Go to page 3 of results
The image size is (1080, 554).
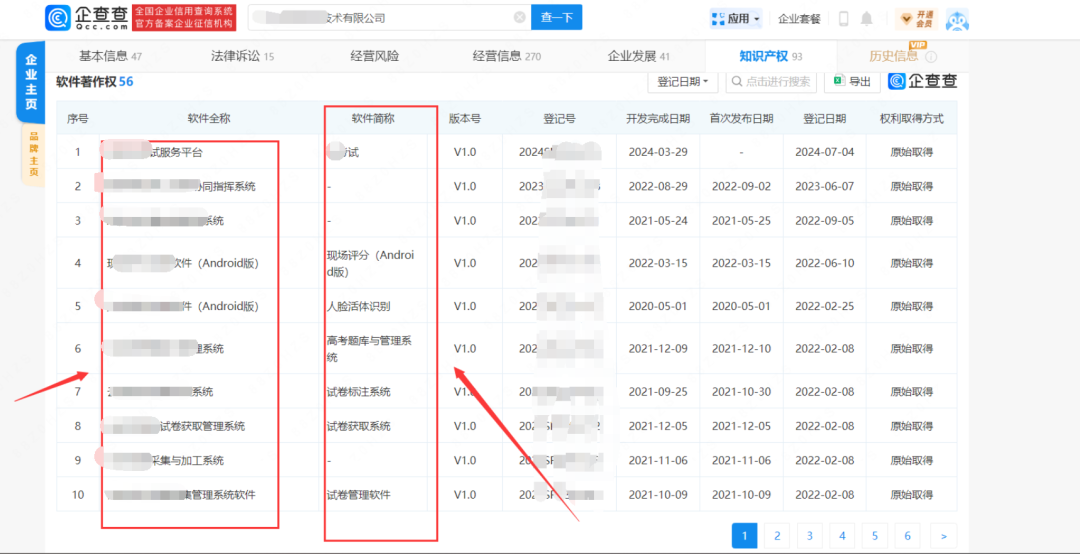[x=810, y=535]
